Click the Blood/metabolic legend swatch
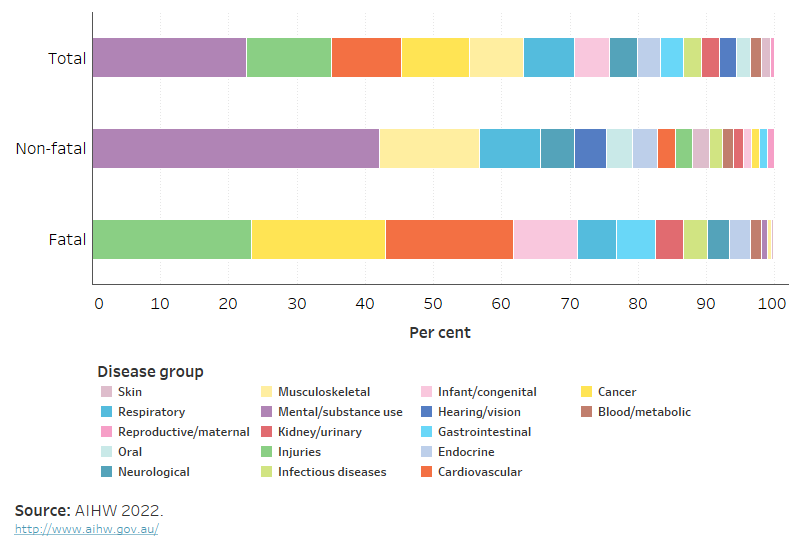The width and height of the screenshot is (800, 550). 589,412
